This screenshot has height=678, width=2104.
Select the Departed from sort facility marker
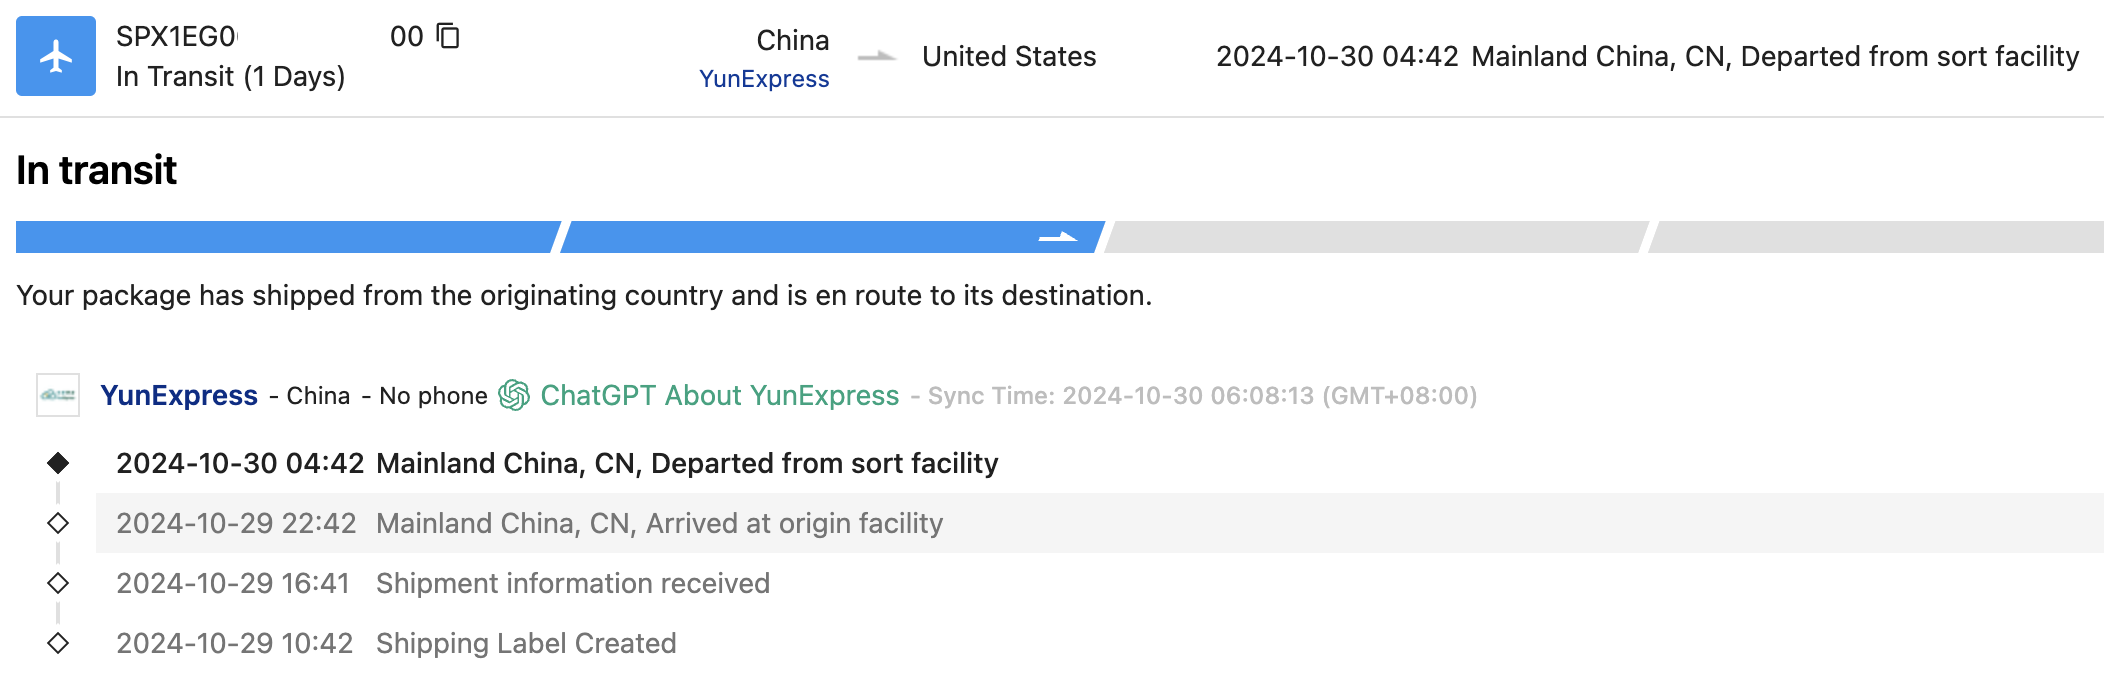[58, 463]
